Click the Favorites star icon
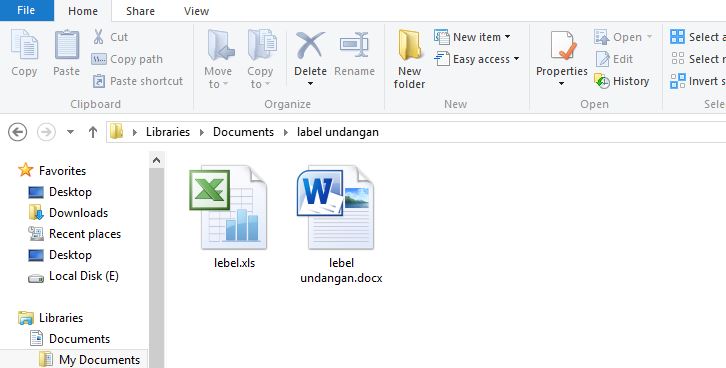Viewport: 726px width, 368px height. pyautogui.click(x=25, y=170)
